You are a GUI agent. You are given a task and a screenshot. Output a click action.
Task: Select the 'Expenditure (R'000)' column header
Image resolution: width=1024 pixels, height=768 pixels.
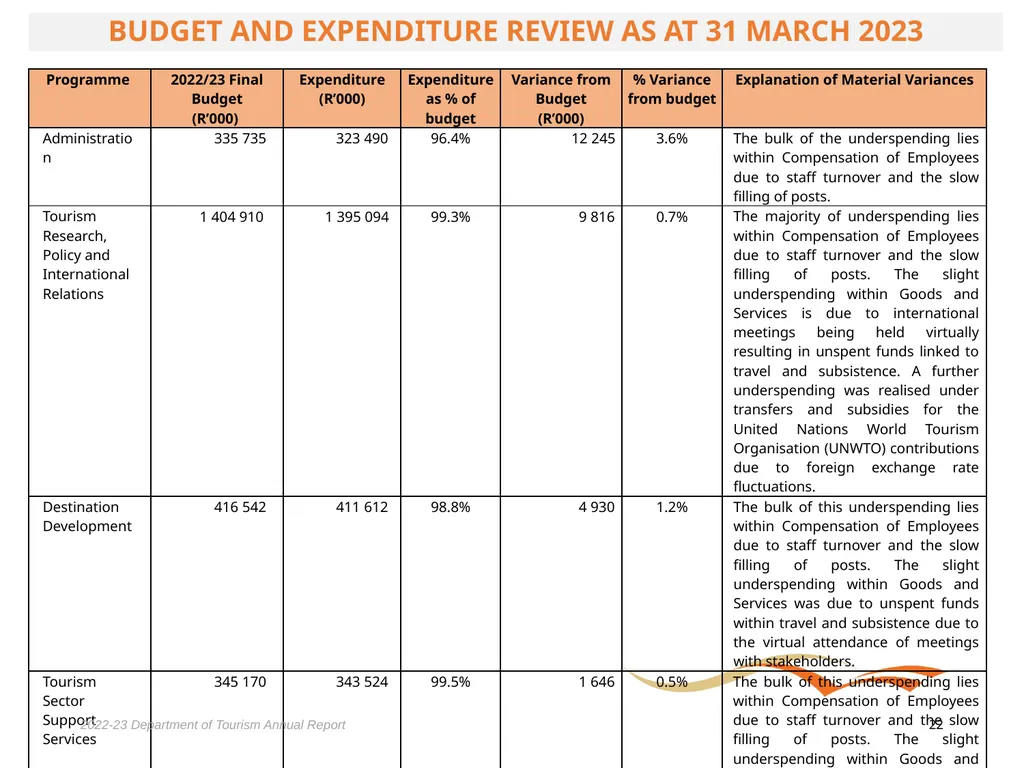[x=342, y=89]
